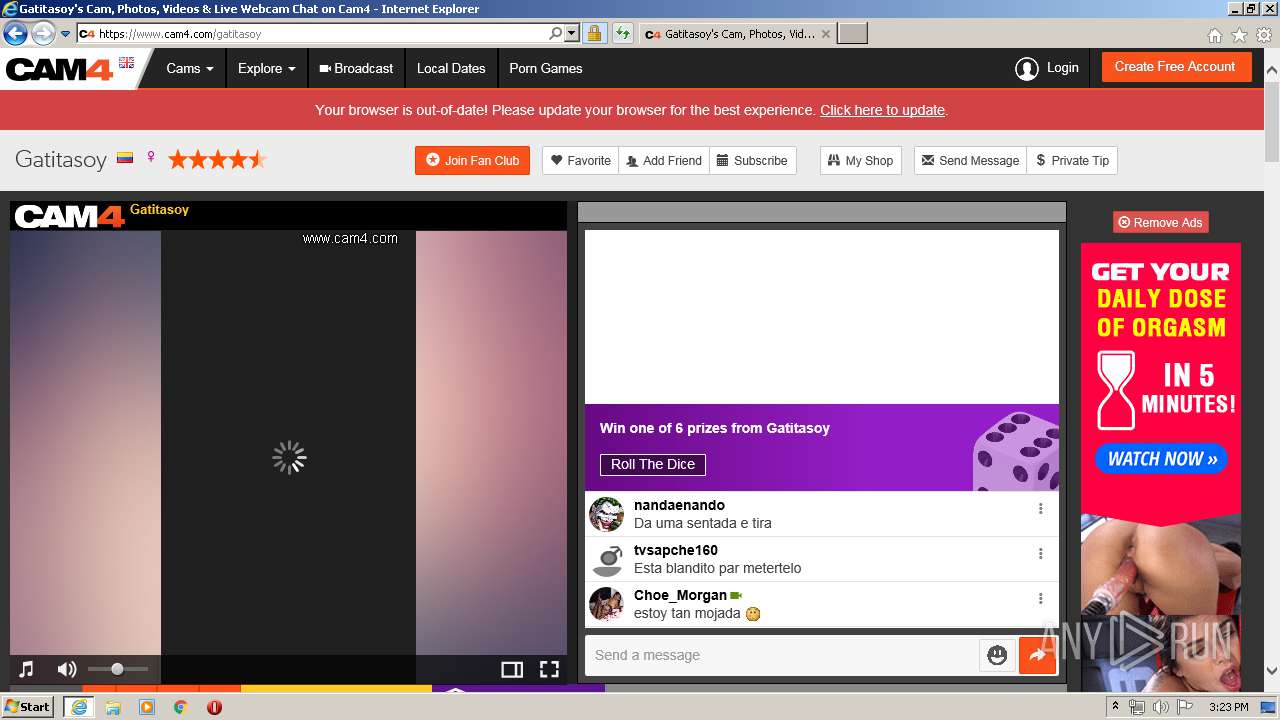Open browser favorites star
This screenshot has width=1280, height=720.
click(1239, 35)
